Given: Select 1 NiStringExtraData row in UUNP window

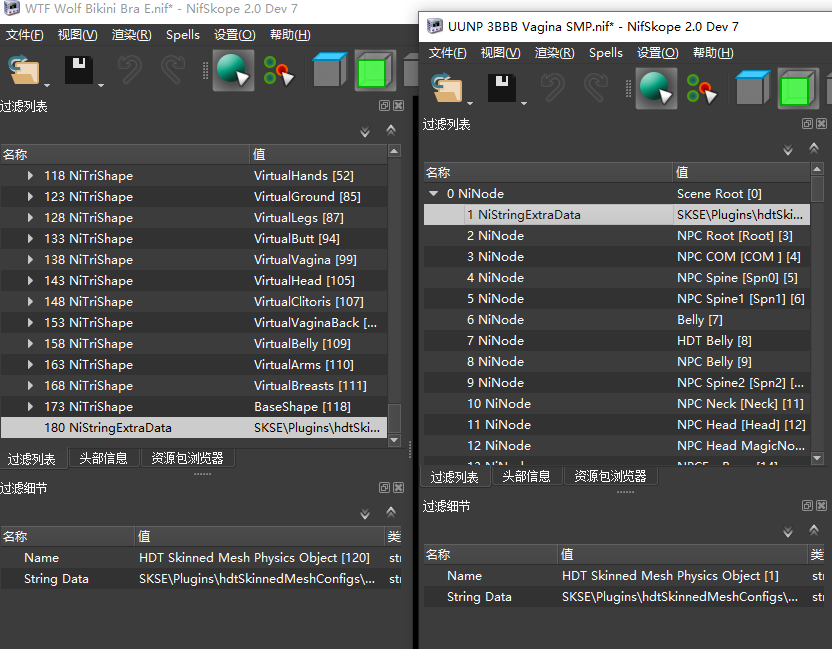Looking at the screenshot, I should (x=617, y=215).
